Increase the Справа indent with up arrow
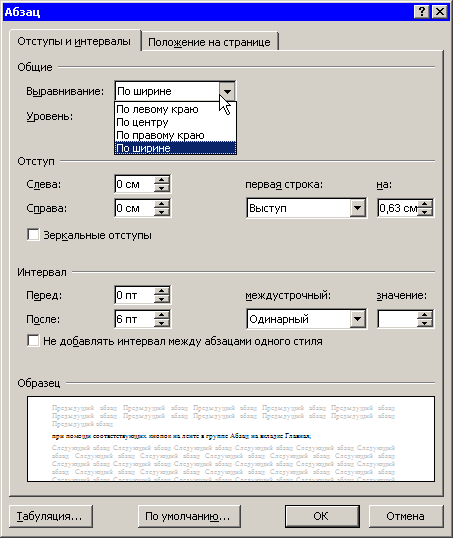The width and height of the screenshot is (453, 538). tap(162, 204)
